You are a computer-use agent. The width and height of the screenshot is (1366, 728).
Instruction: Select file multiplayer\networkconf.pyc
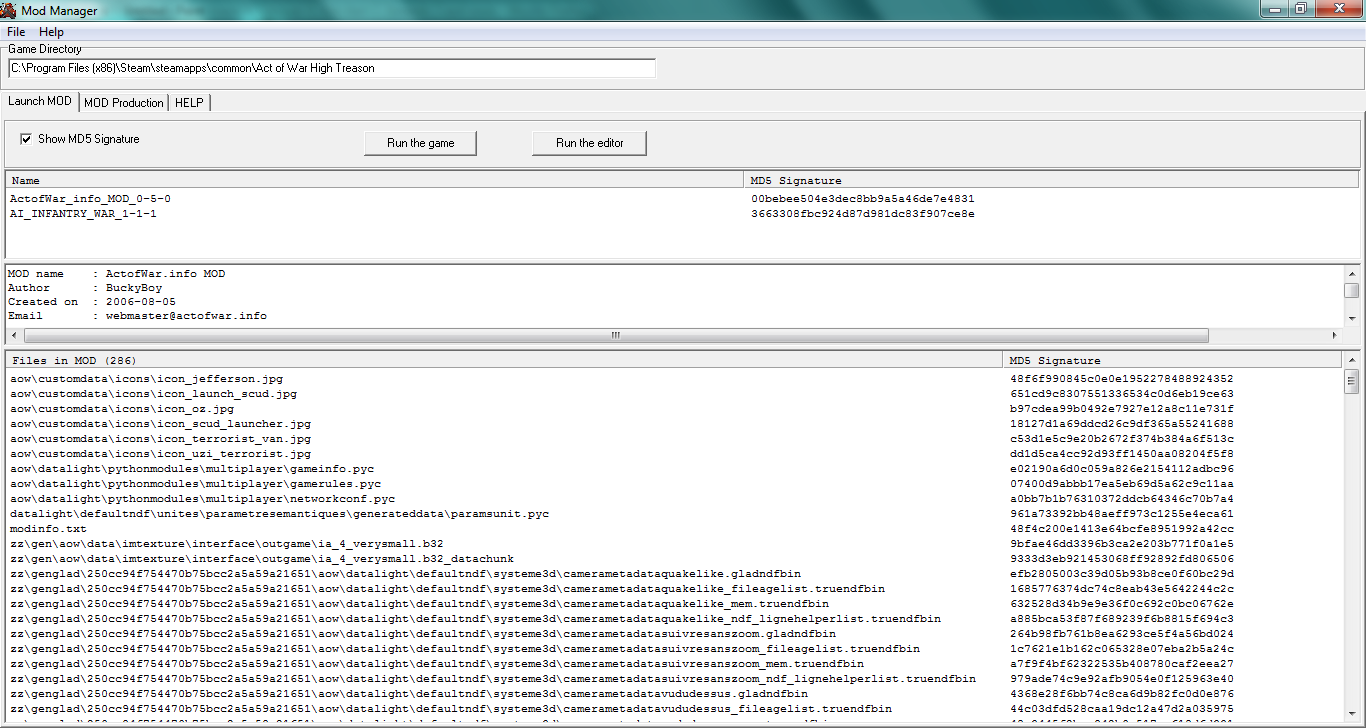[202, 499]
